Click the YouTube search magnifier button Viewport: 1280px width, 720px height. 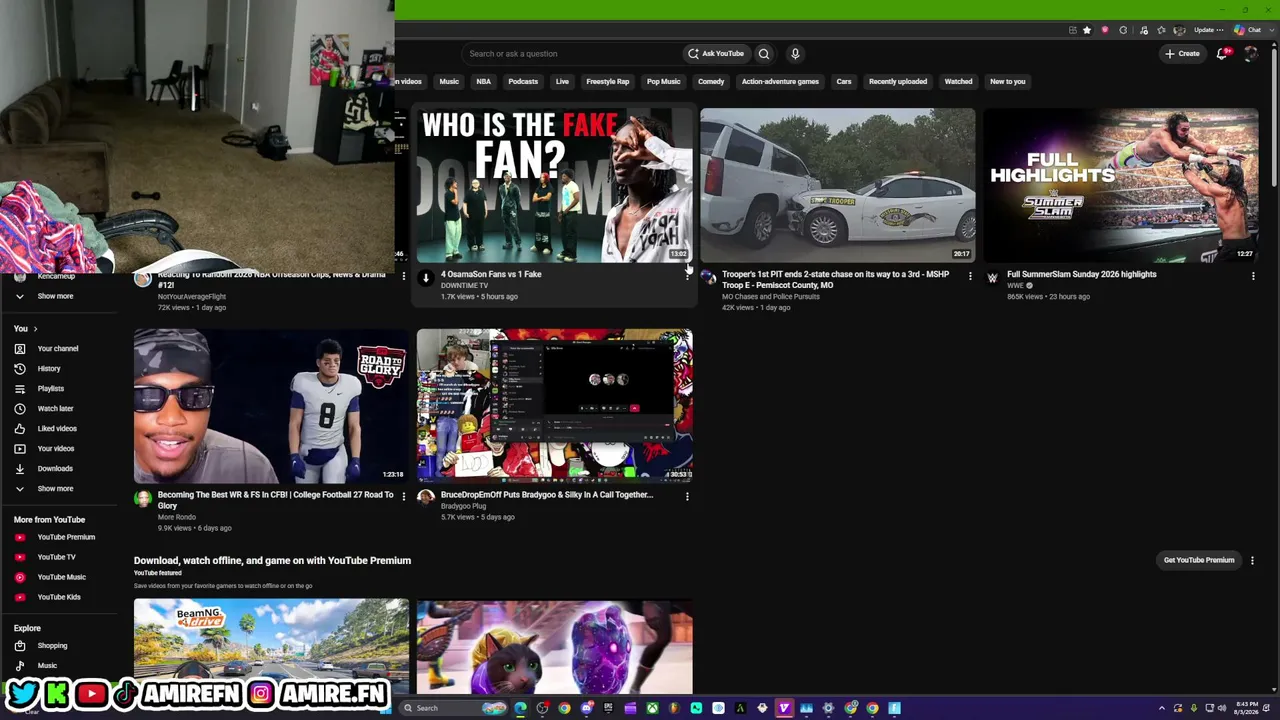pos(764,54)
